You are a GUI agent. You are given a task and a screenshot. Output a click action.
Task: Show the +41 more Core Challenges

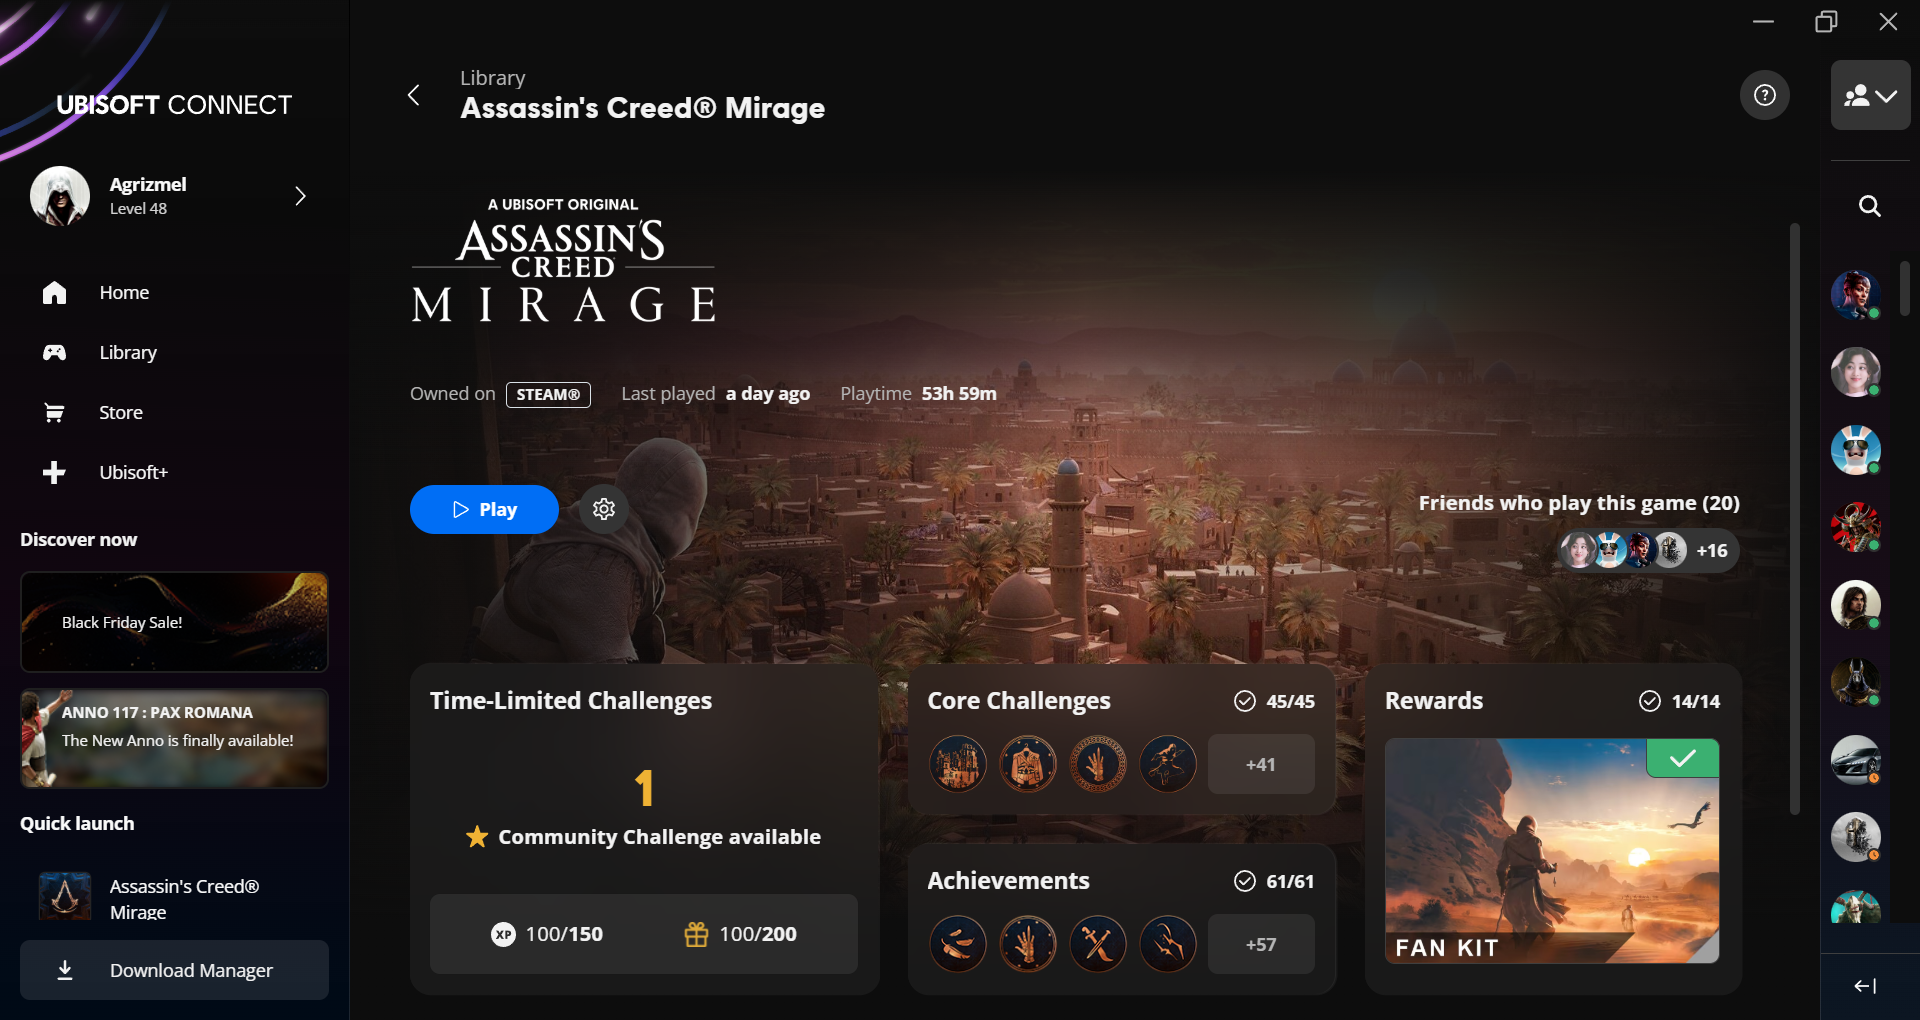coord(1260,764)
